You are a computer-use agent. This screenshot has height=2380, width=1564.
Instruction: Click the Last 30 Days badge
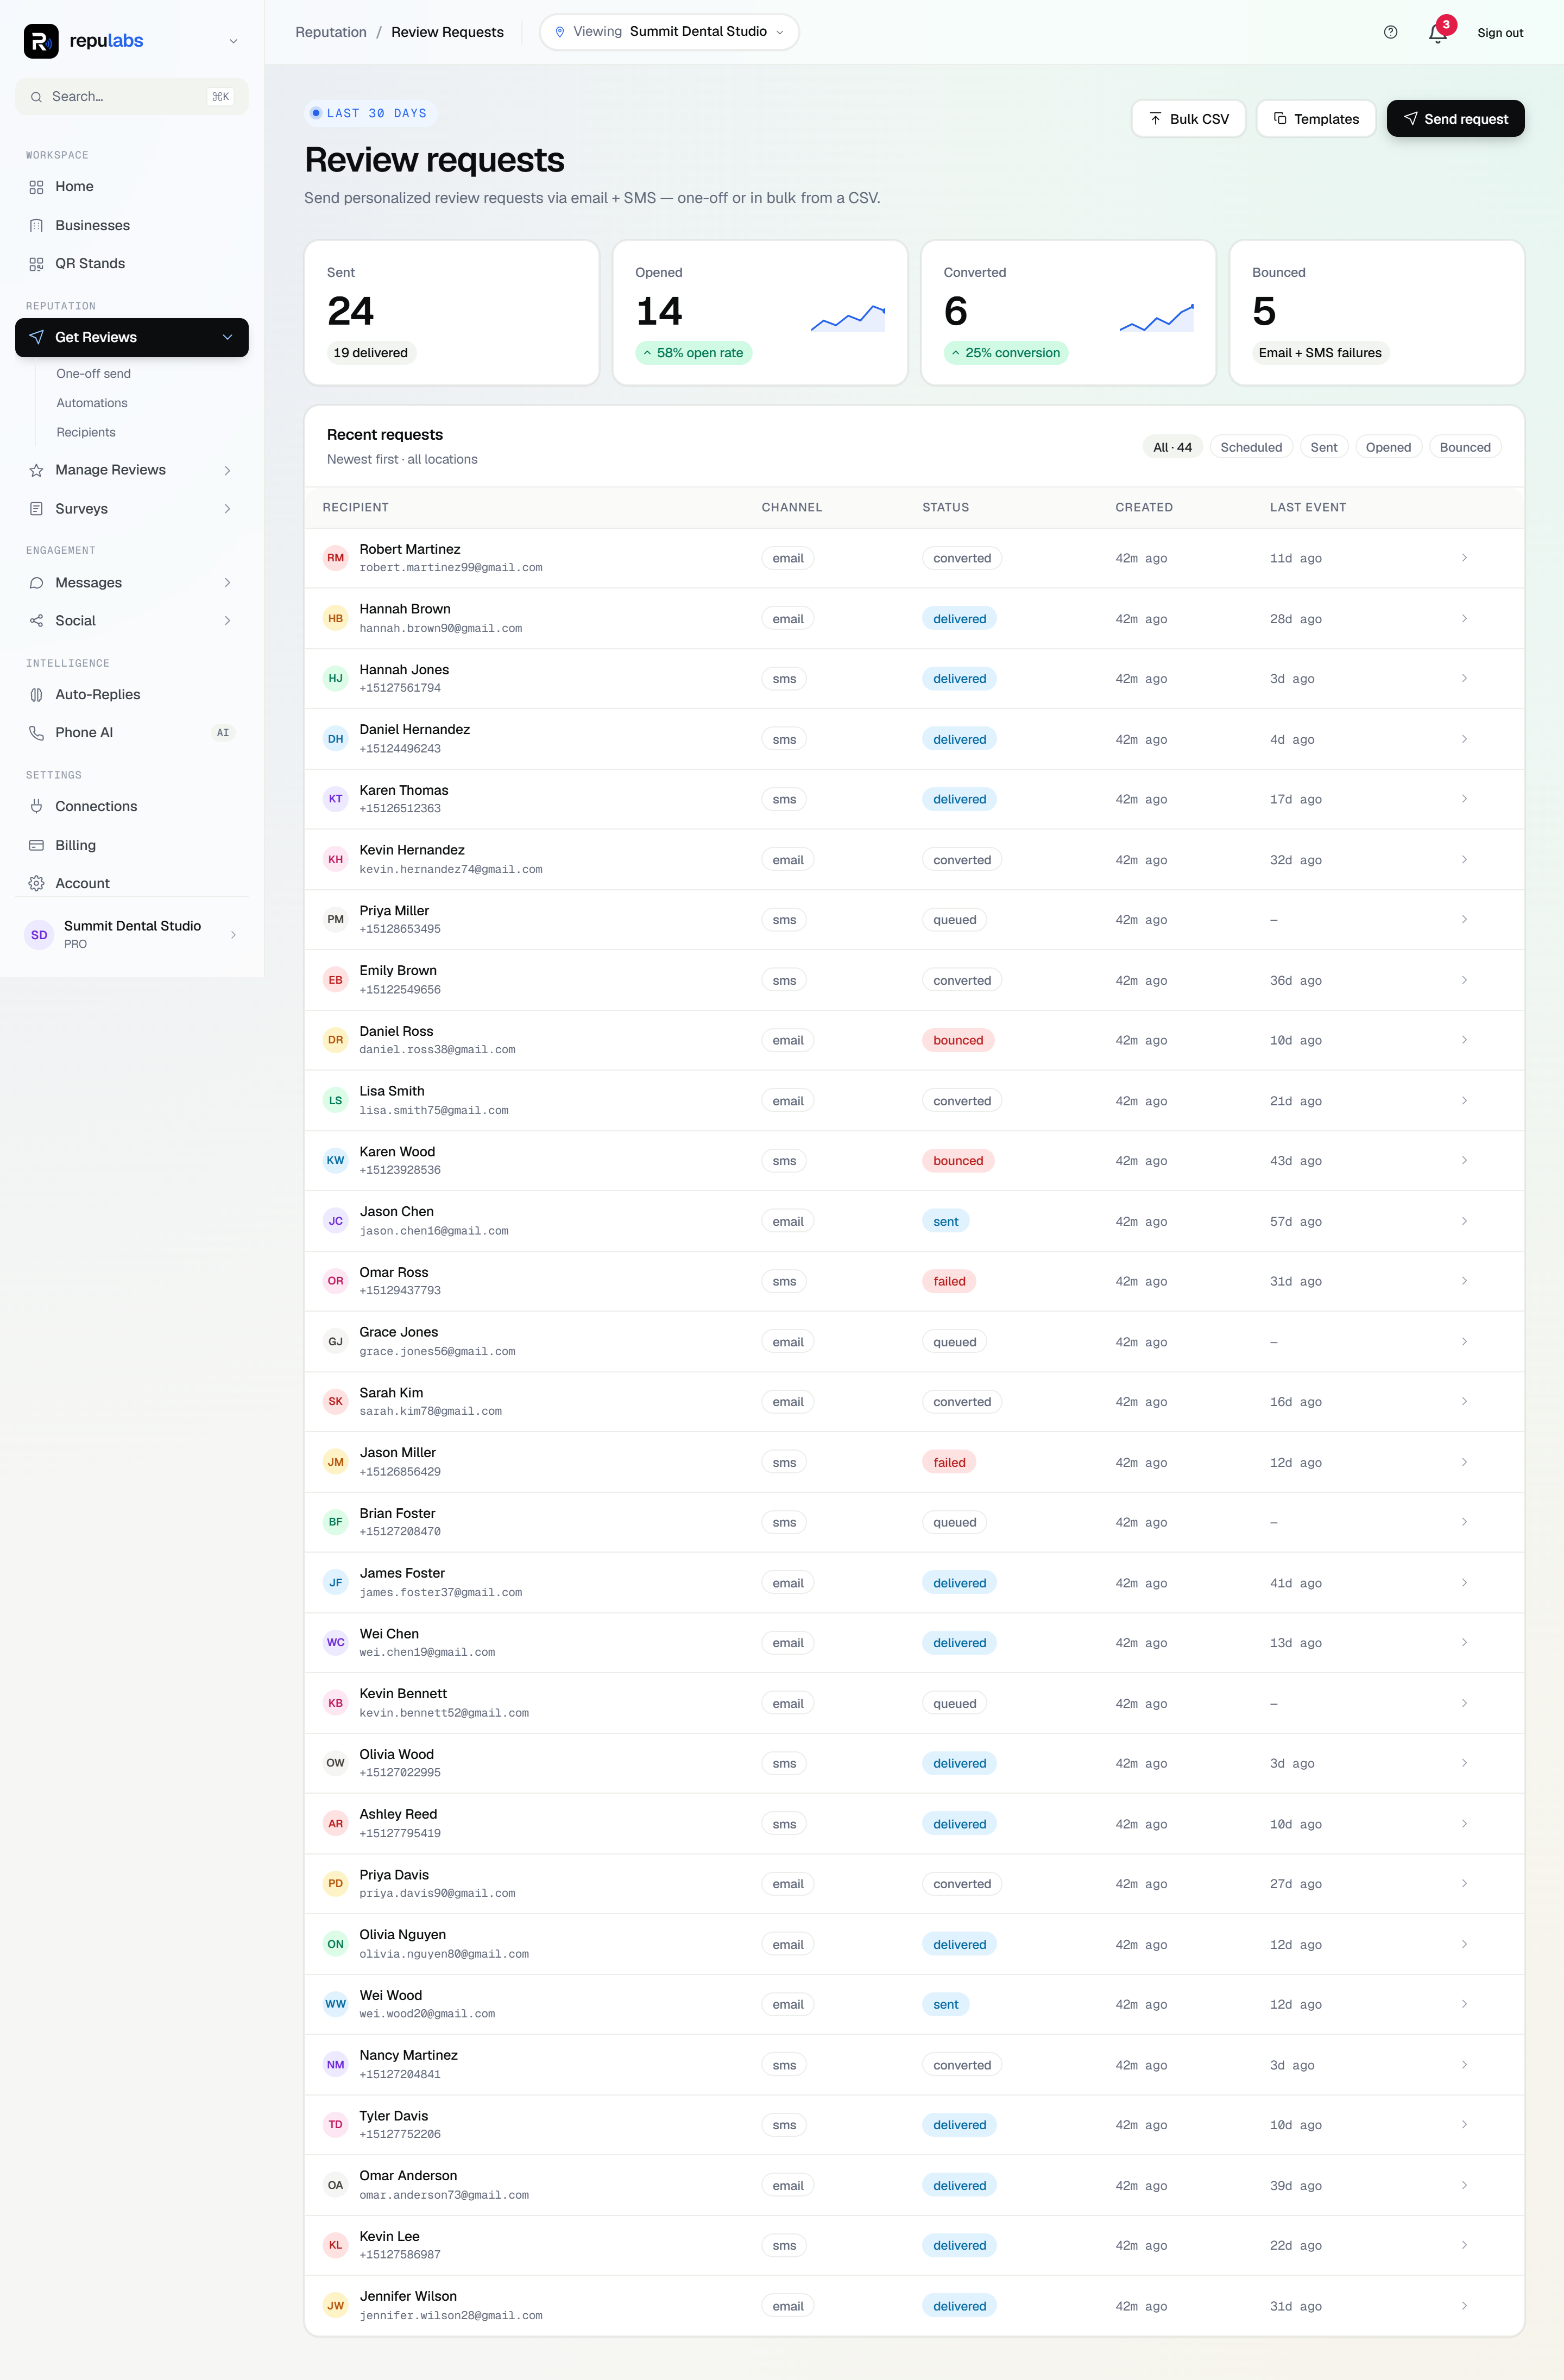coord(370,113)
